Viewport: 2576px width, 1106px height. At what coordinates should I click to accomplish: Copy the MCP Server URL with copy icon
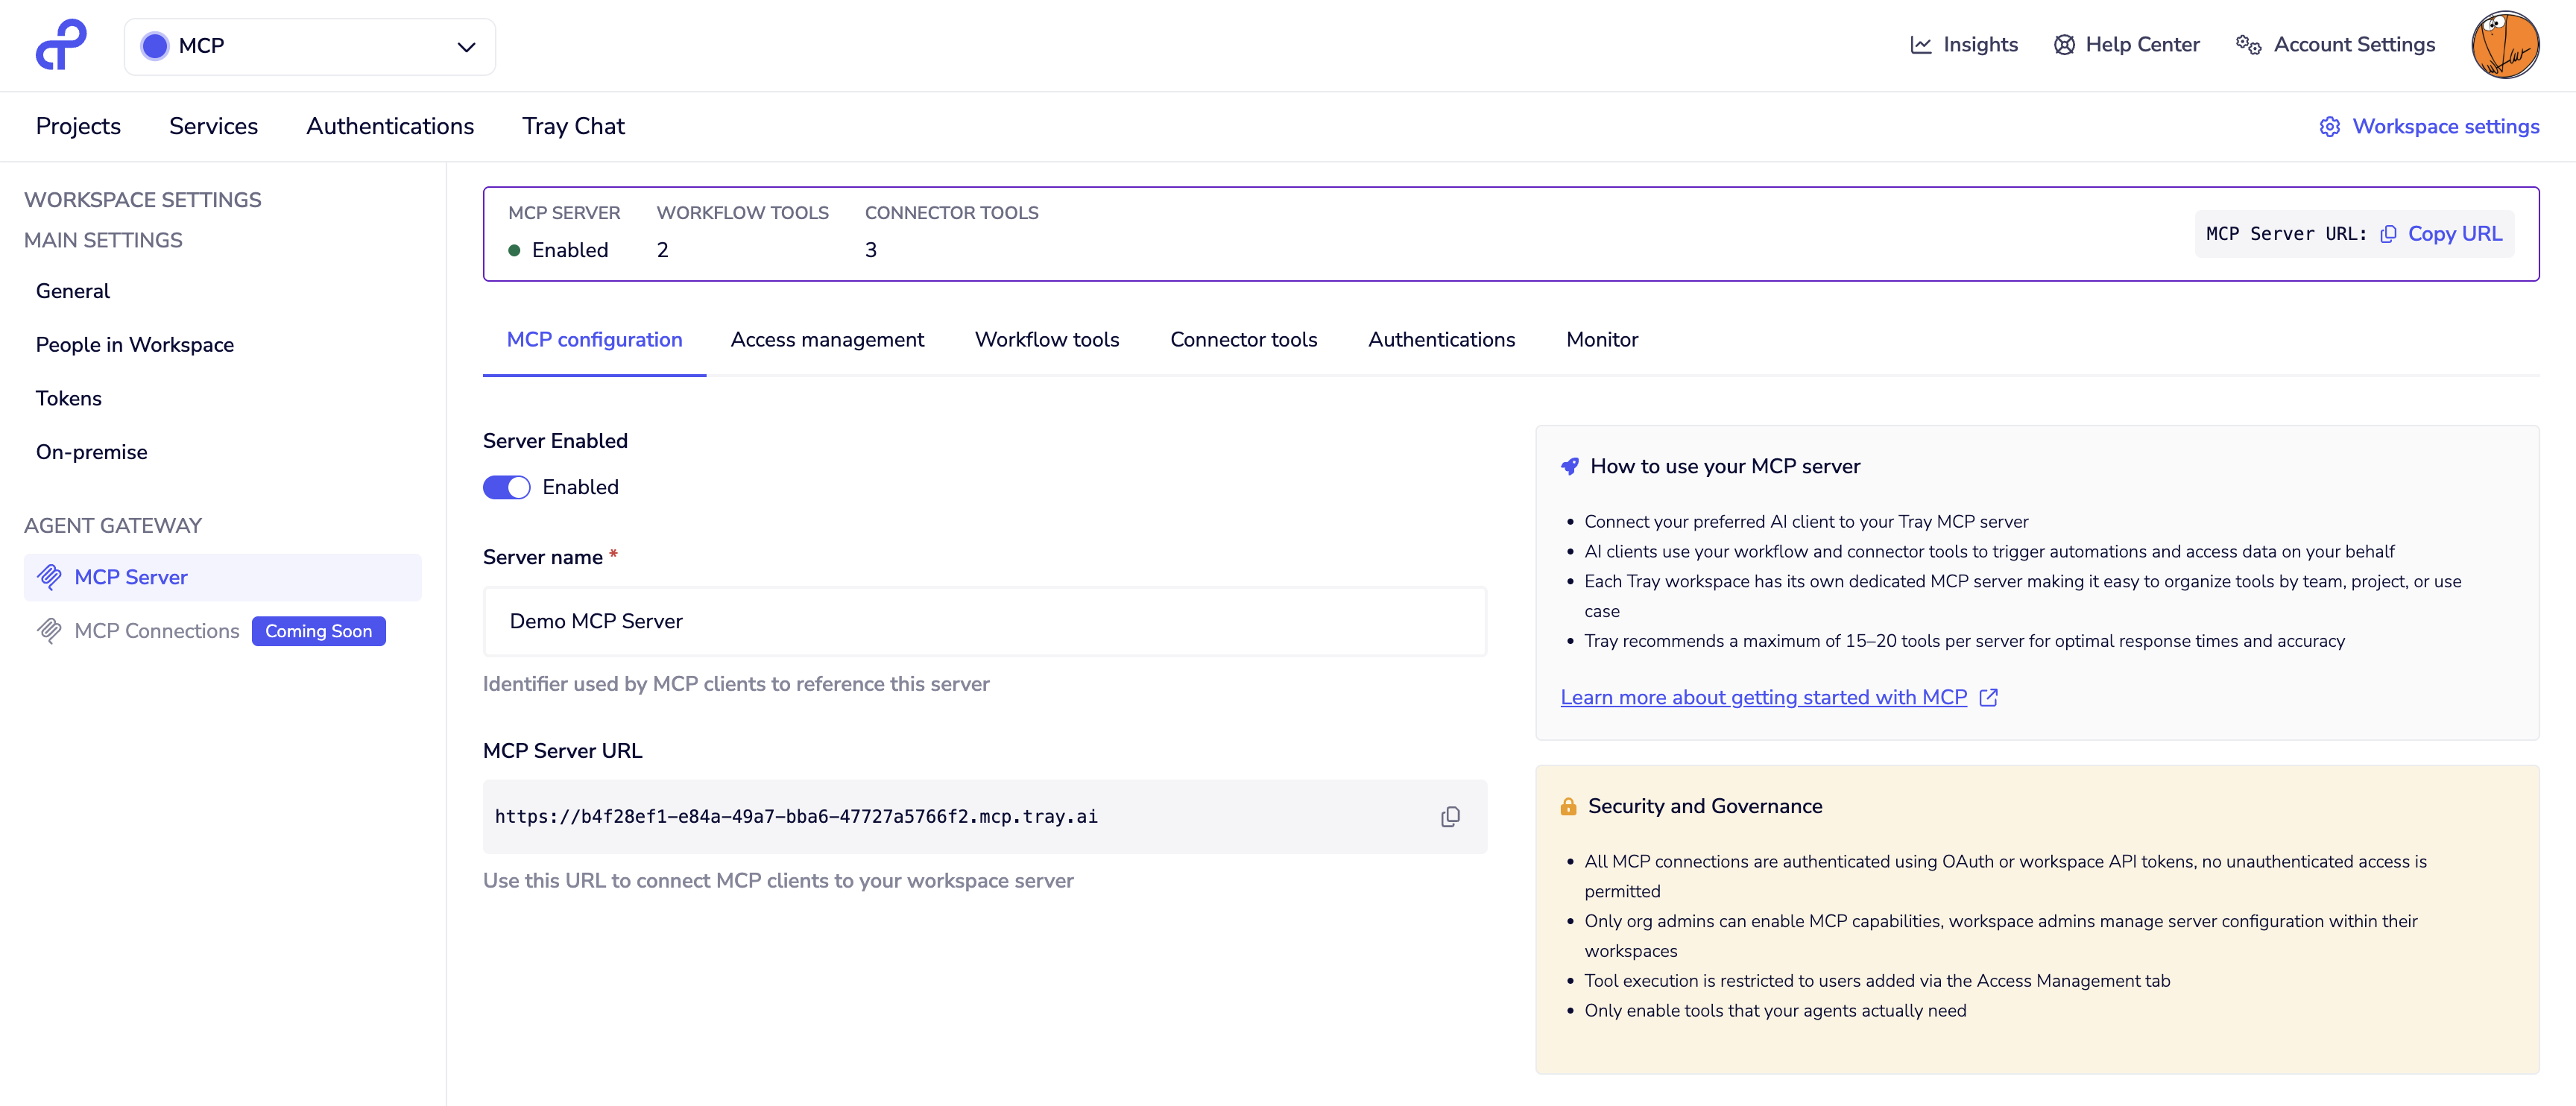coord(1450,817)
